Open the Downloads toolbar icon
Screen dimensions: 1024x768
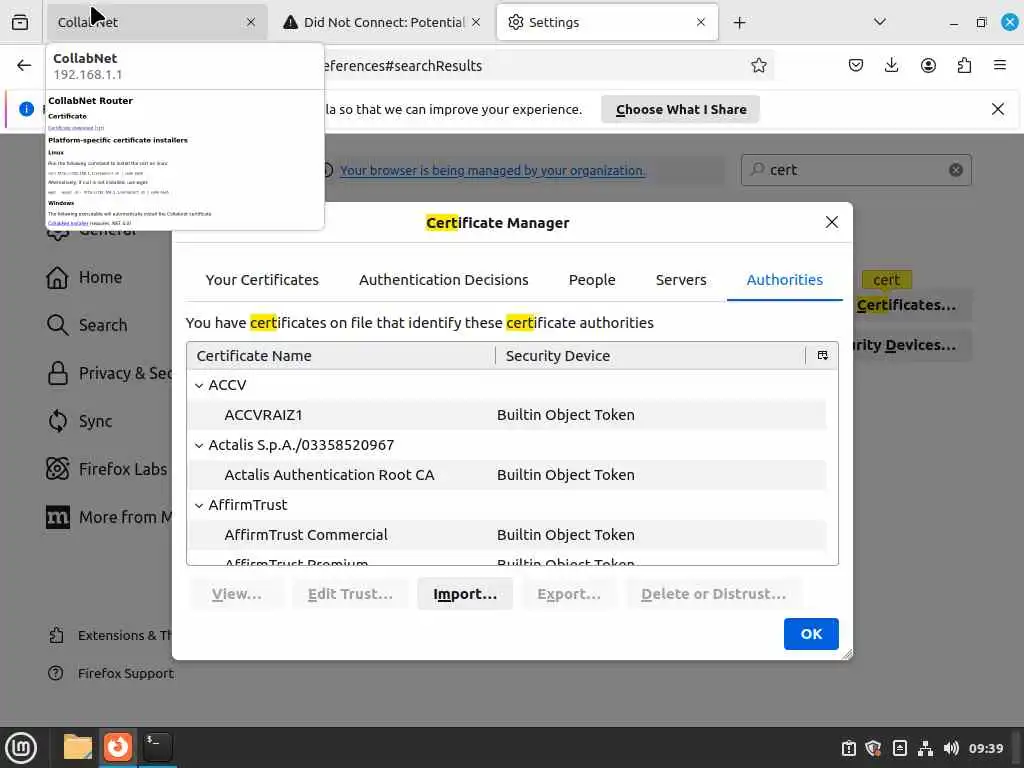(891, 65)
